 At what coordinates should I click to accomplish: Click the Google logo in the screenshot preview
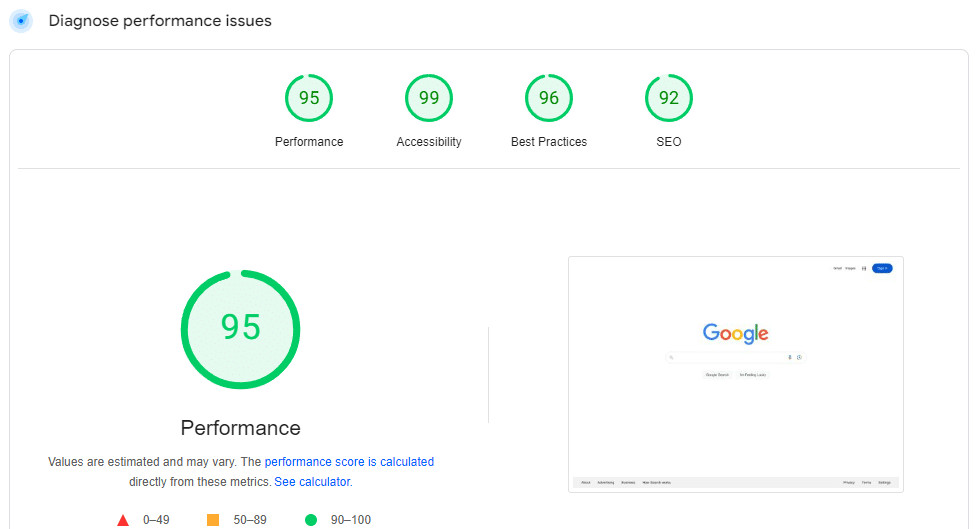point(735,333)
